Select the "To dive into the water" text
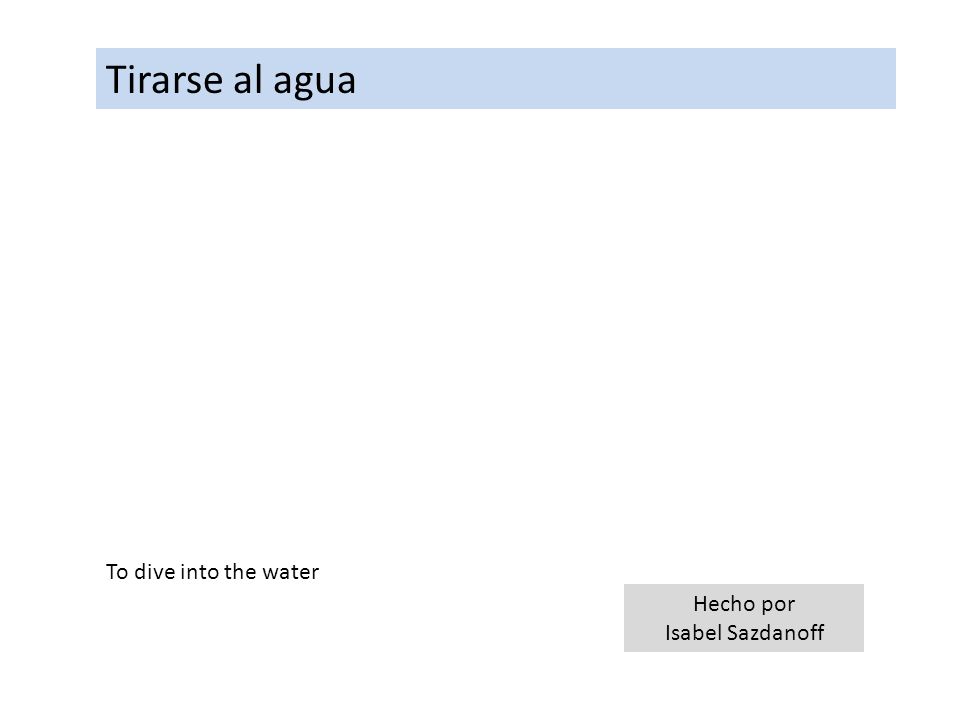960x720 pixels. (x=212, y=571)
